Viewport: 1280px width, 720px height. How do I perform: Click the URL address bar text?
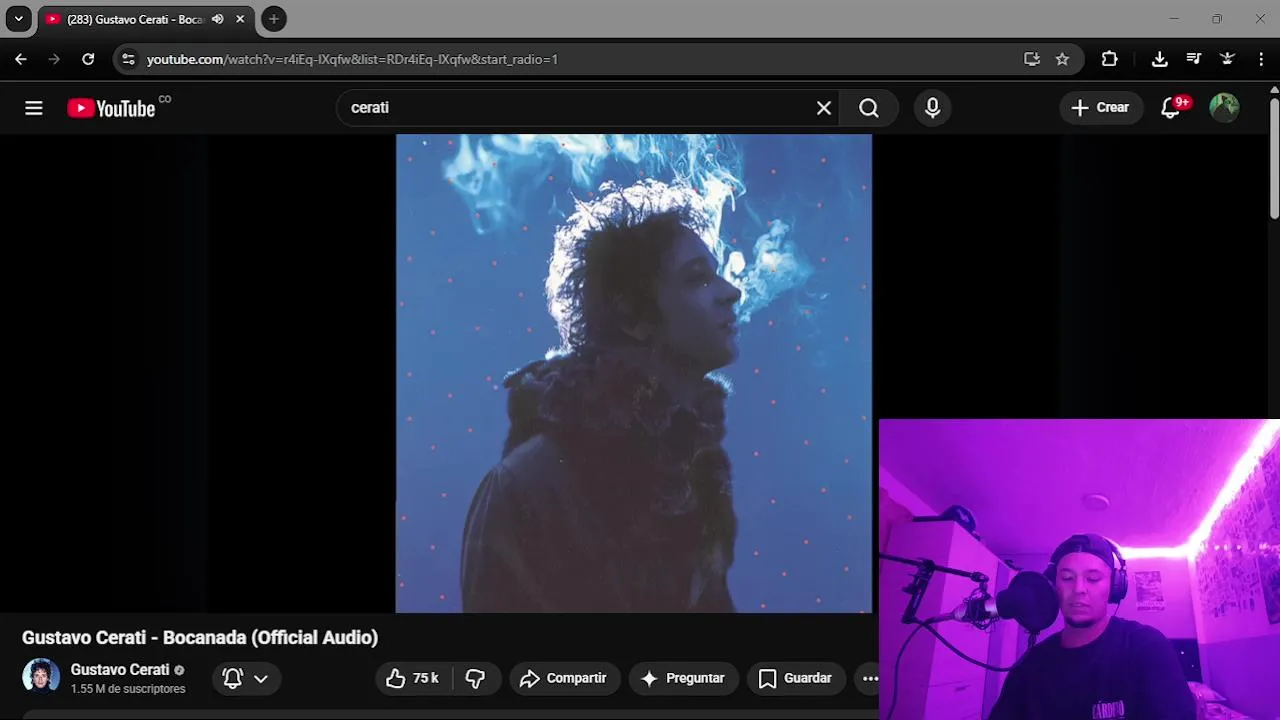(x=352, y=59)
